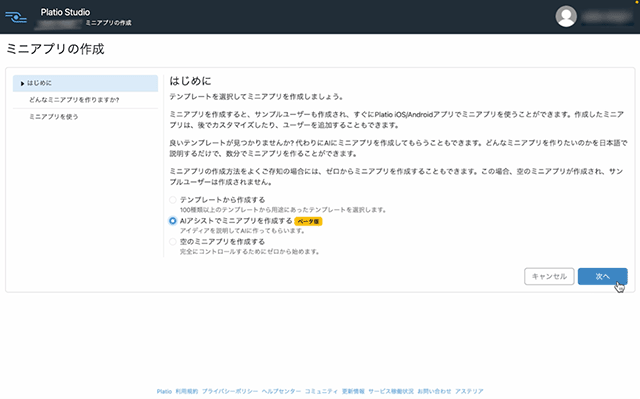Select ミニアプリを使う step
640x399 pixels.
click(x=85, y=117)
